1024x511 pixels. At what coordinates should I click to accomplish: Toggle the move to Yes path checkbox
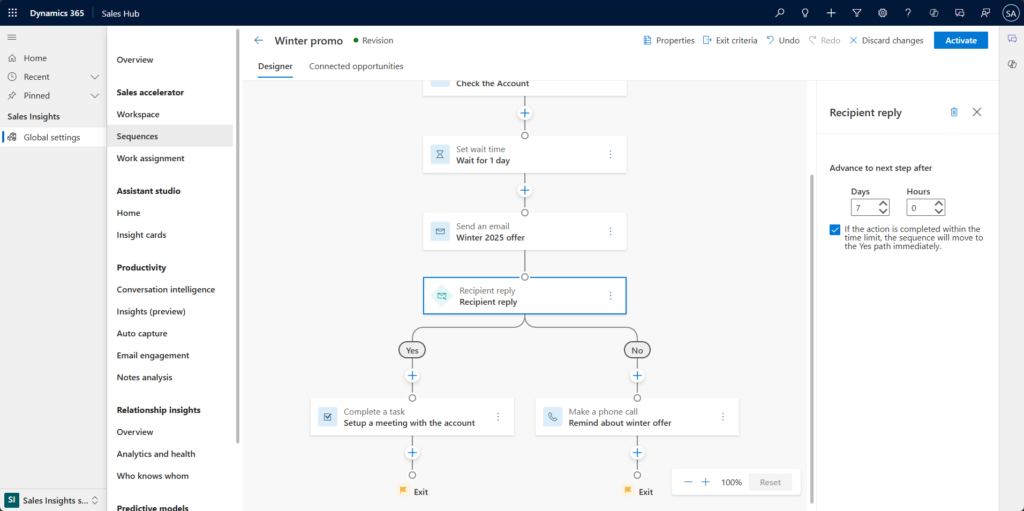[835, 230]
